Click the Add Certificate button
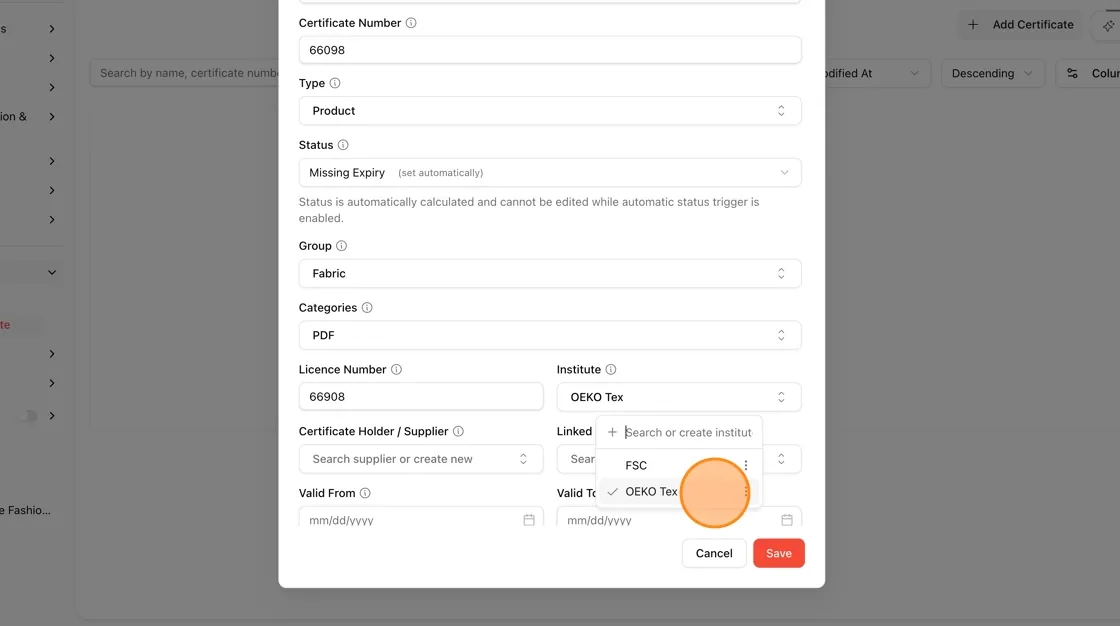 coord(1021,25)
